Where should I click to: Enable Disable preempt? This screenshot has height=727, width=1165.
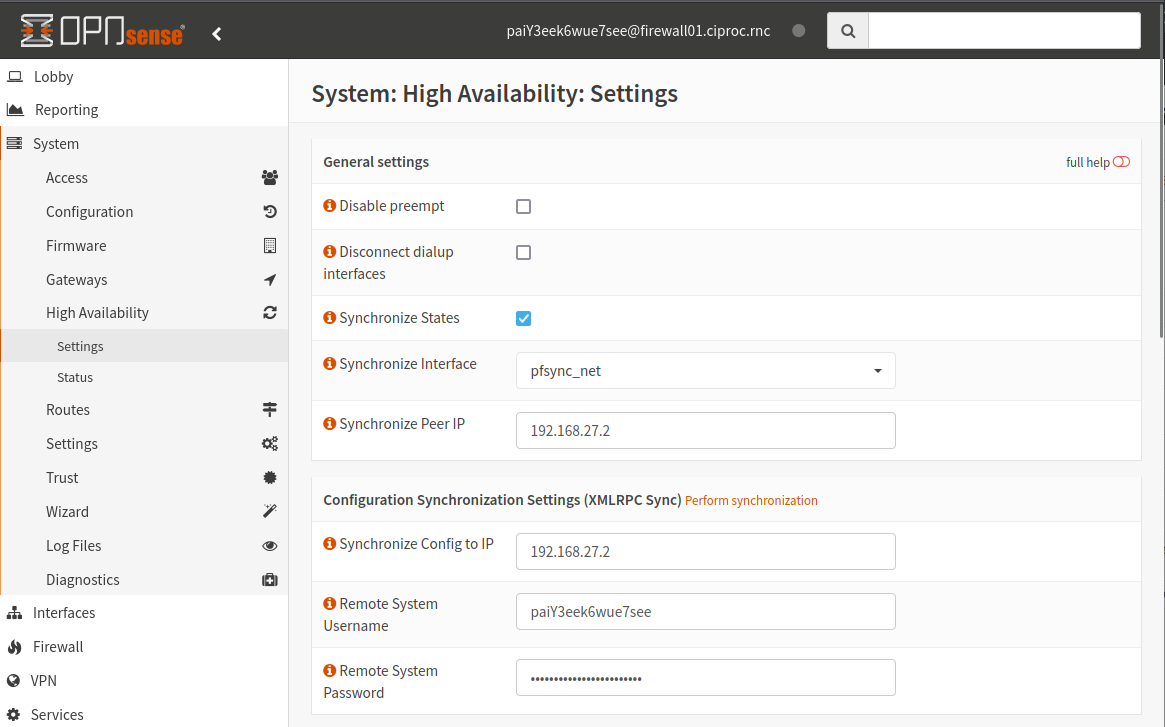point(523,205)
